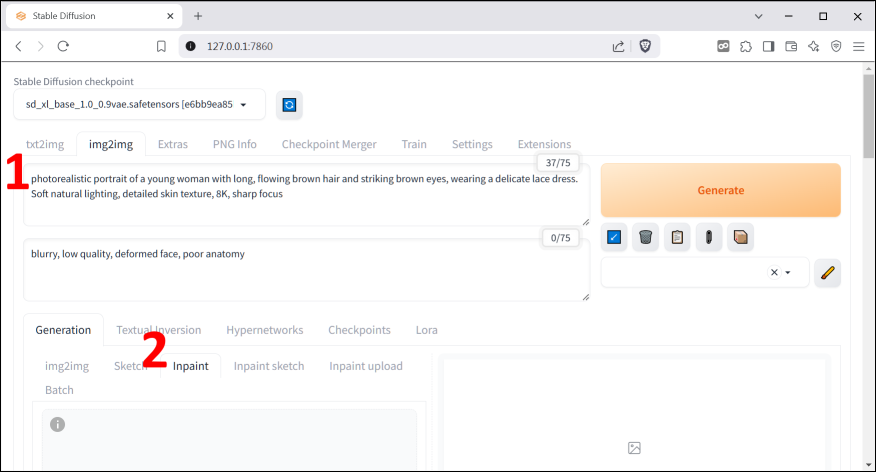Clear the prompt with the trash icon
Screen dimensions: 876x472
point(646,237)
